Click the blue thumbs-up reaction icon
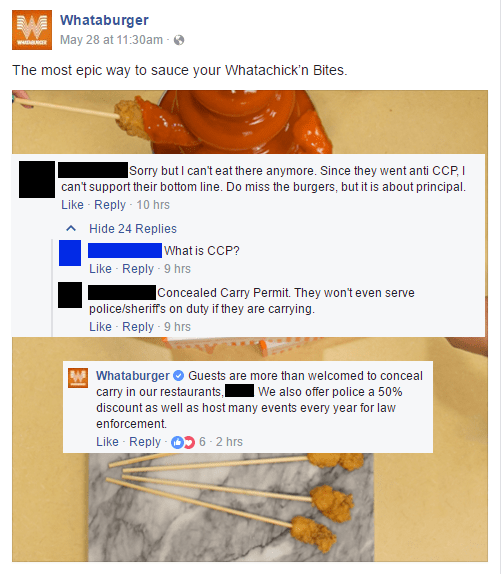Image resolution: width=501 pixels, height=574 pixels. pos(177,442)
